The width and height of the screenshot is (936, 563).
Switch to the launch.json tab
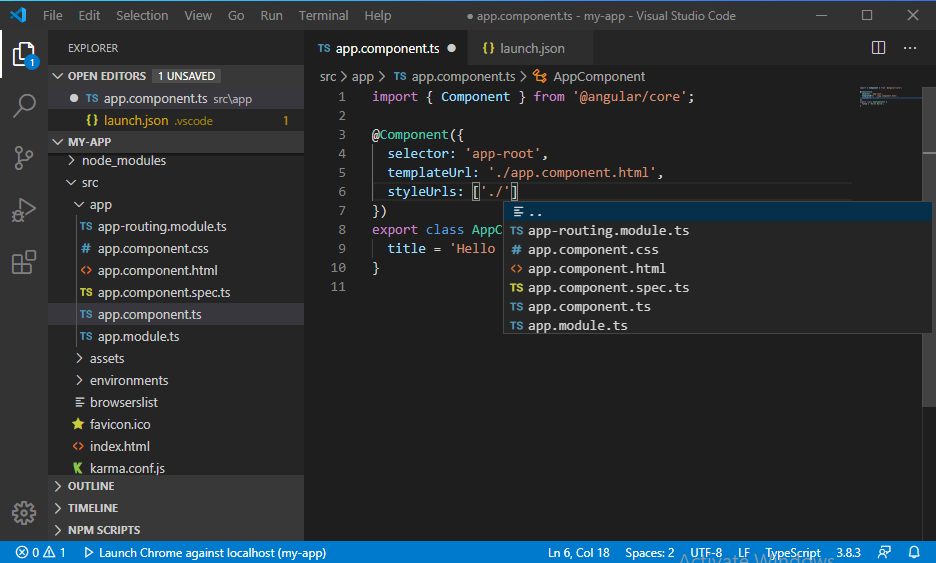point(529,48)
